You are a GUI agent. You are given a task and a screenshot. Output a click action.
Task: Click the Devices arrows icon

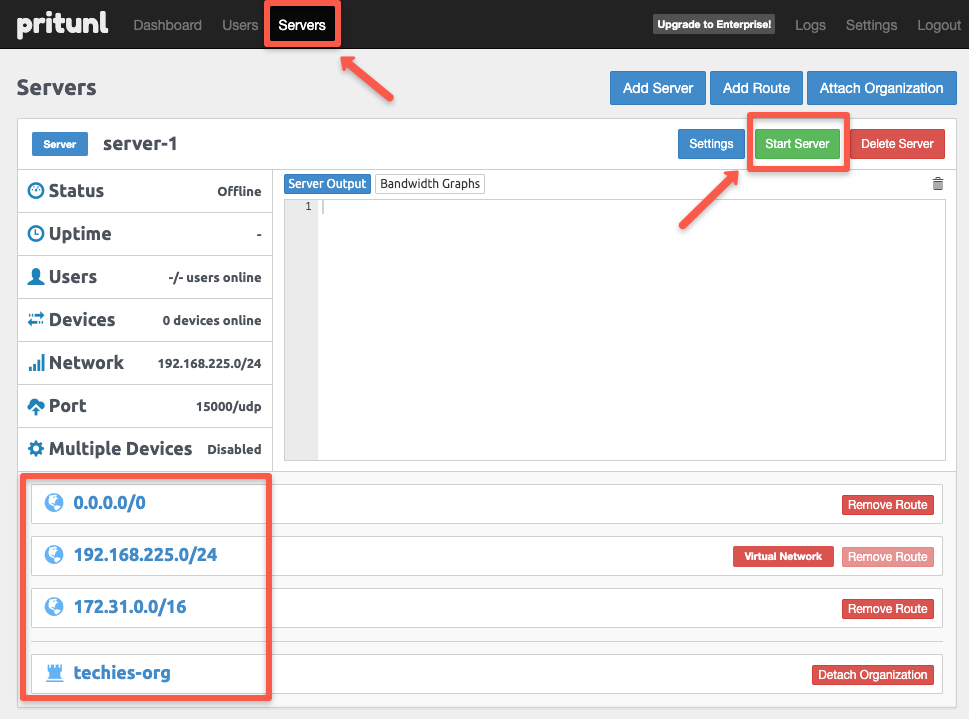pyautogui.click(x=36, y=319)
